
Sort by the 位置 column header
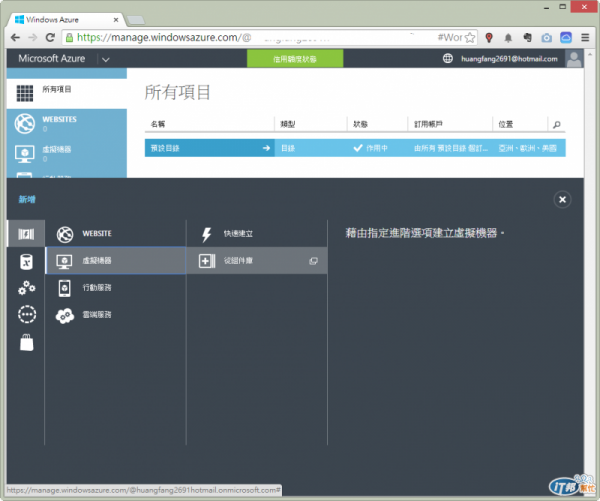(505, 124)
